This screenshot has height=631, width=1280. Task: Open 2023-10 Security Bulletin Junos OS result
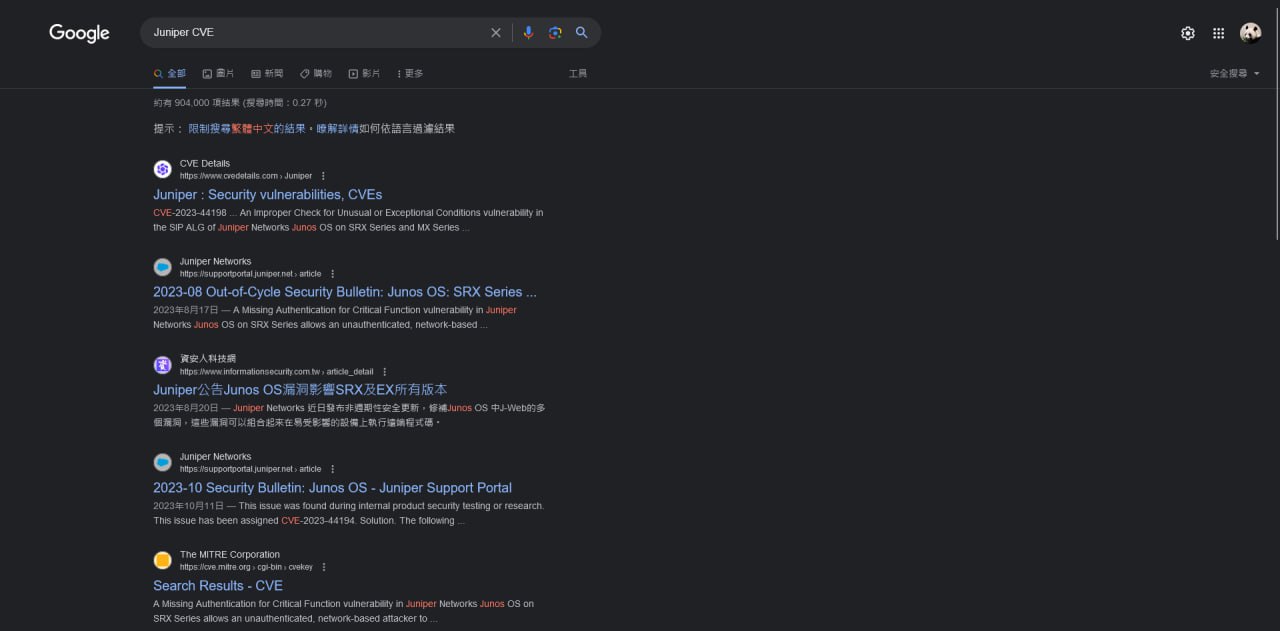(x=332, y=488)
